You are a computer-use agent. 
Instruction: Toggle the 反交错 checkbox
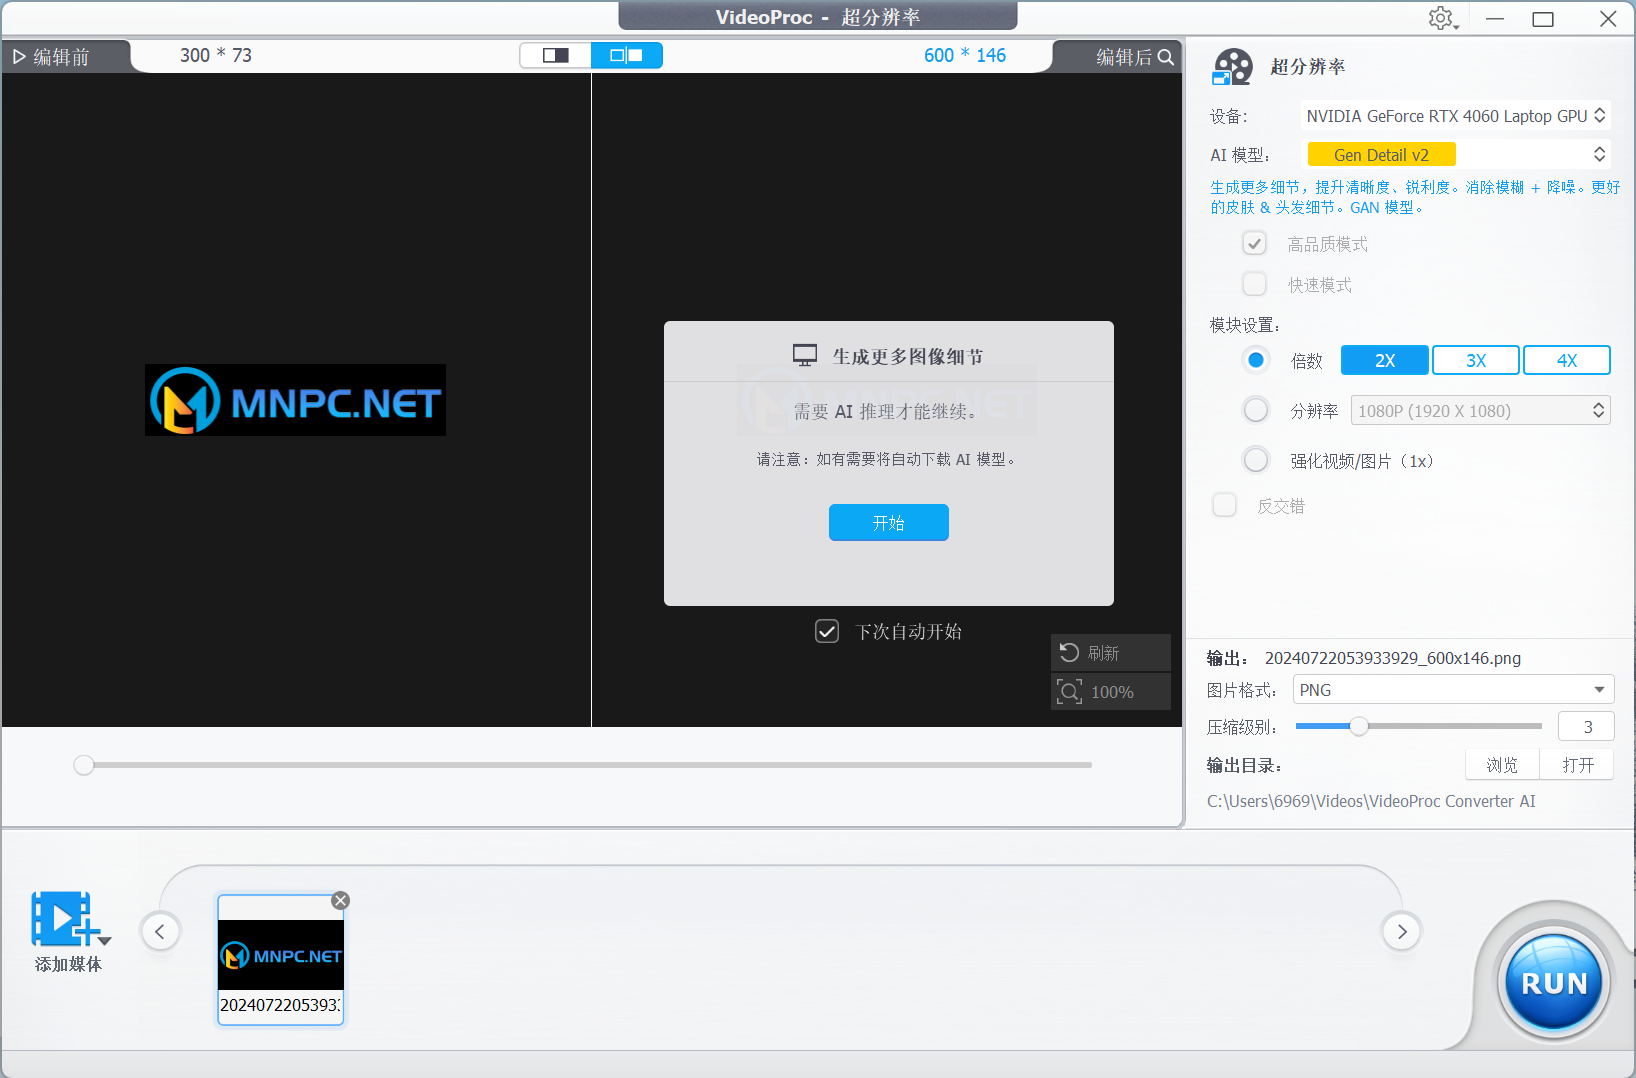(1224, 505)
